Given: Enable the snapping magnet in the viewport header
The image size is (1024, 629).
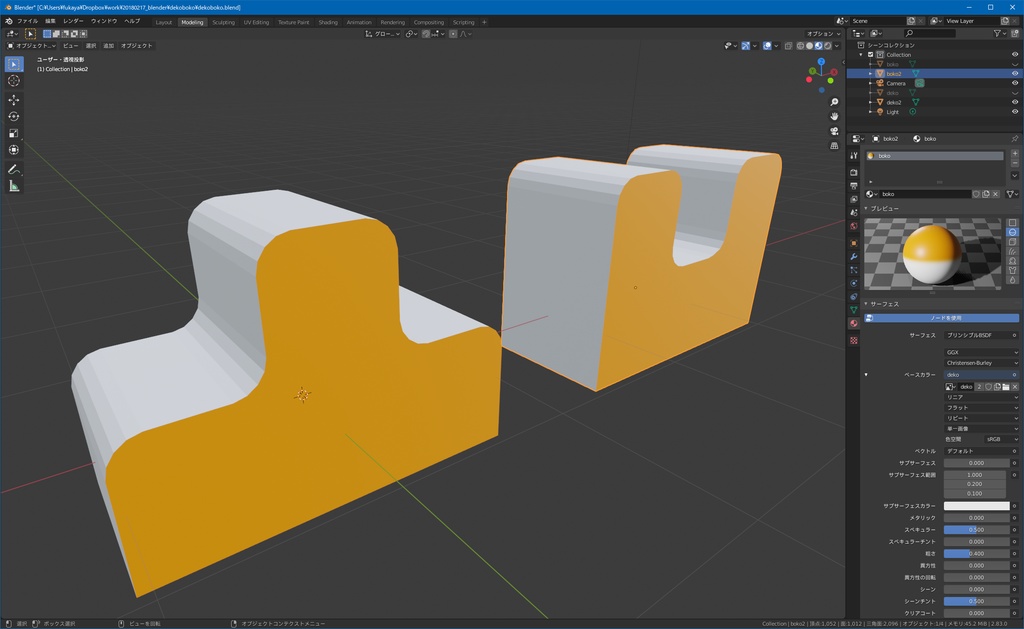Looking at the screenshot, I should coord(425,34).
